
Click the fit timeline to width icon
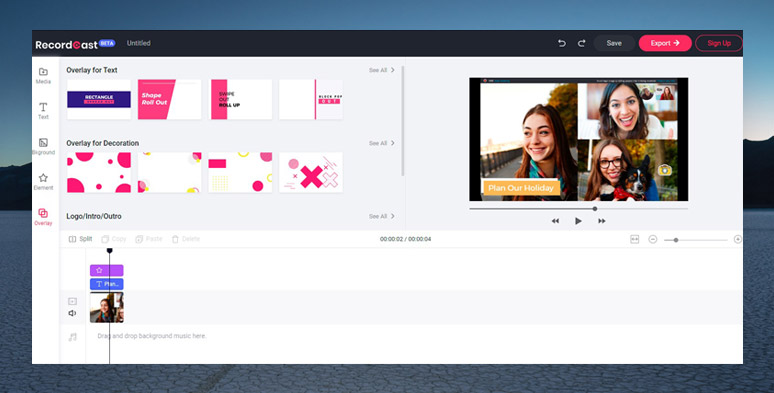coord(635,239)
